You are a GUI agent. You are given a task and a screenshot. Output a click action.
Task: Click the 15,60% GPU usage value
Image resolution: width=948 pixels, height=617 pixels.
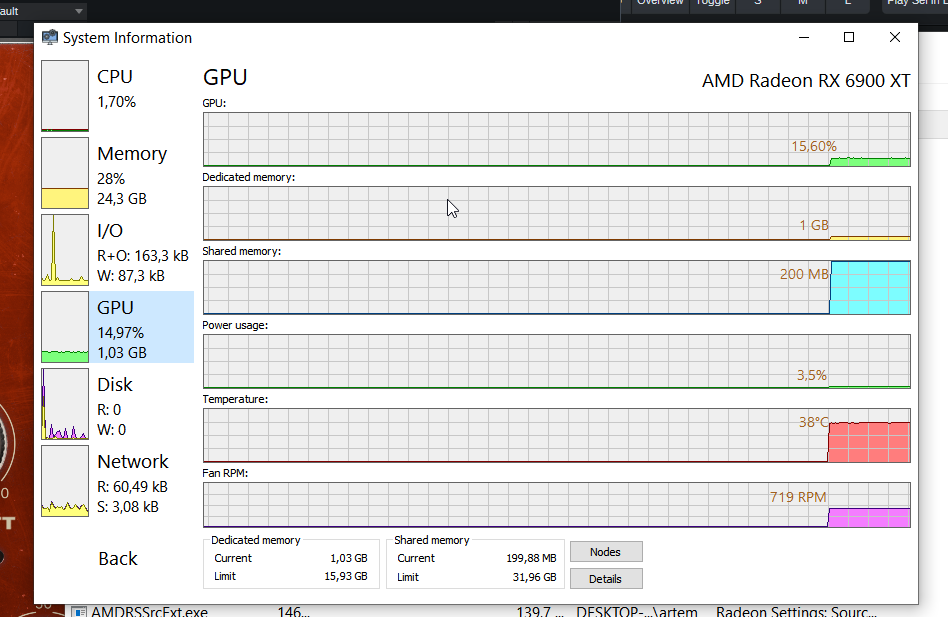click(814, 146)
